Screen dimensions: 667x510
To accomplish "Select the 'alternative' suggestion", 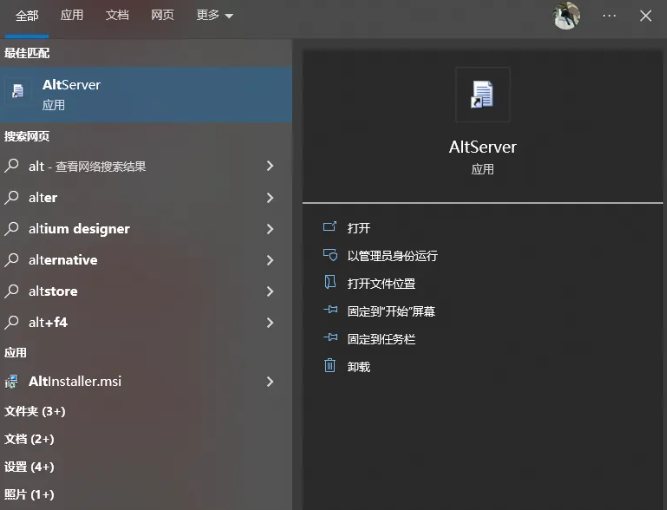I will pos(146,260).
